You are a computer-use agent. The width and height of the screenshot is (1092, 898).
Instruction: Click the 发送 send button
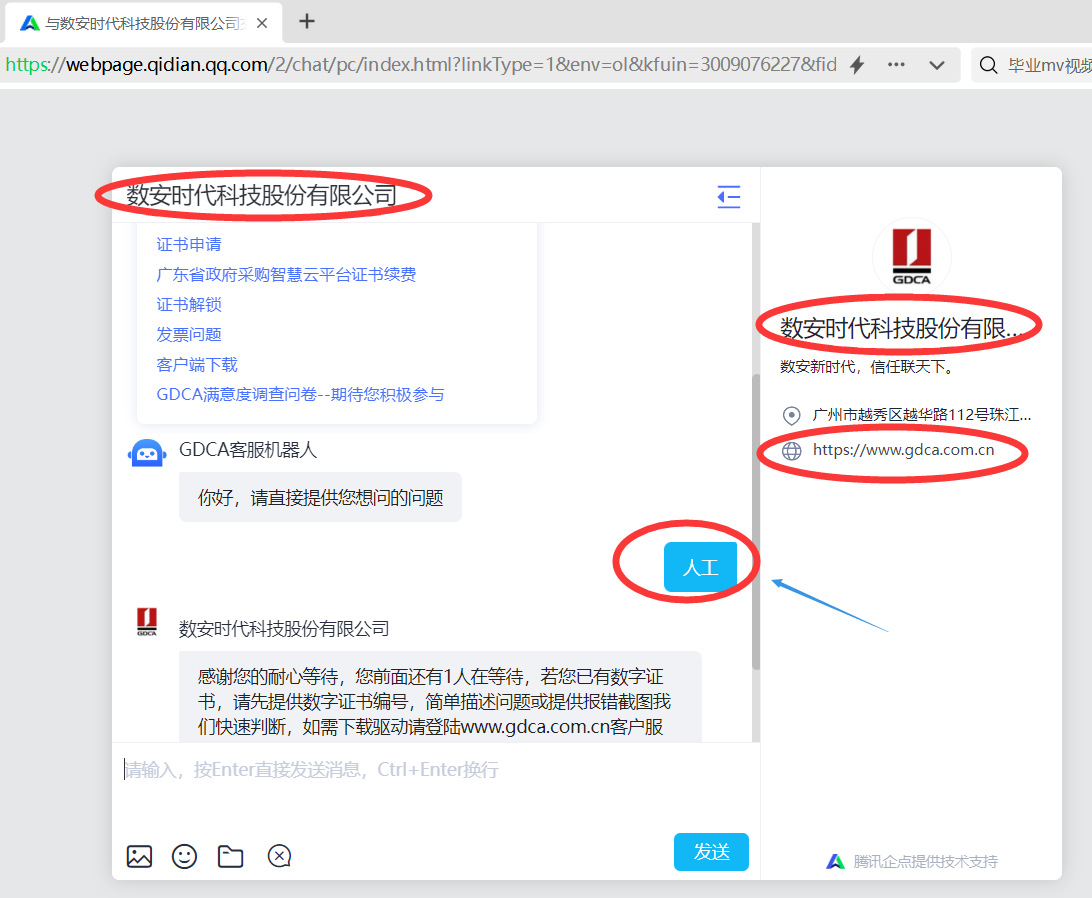[x=711, y=851]
